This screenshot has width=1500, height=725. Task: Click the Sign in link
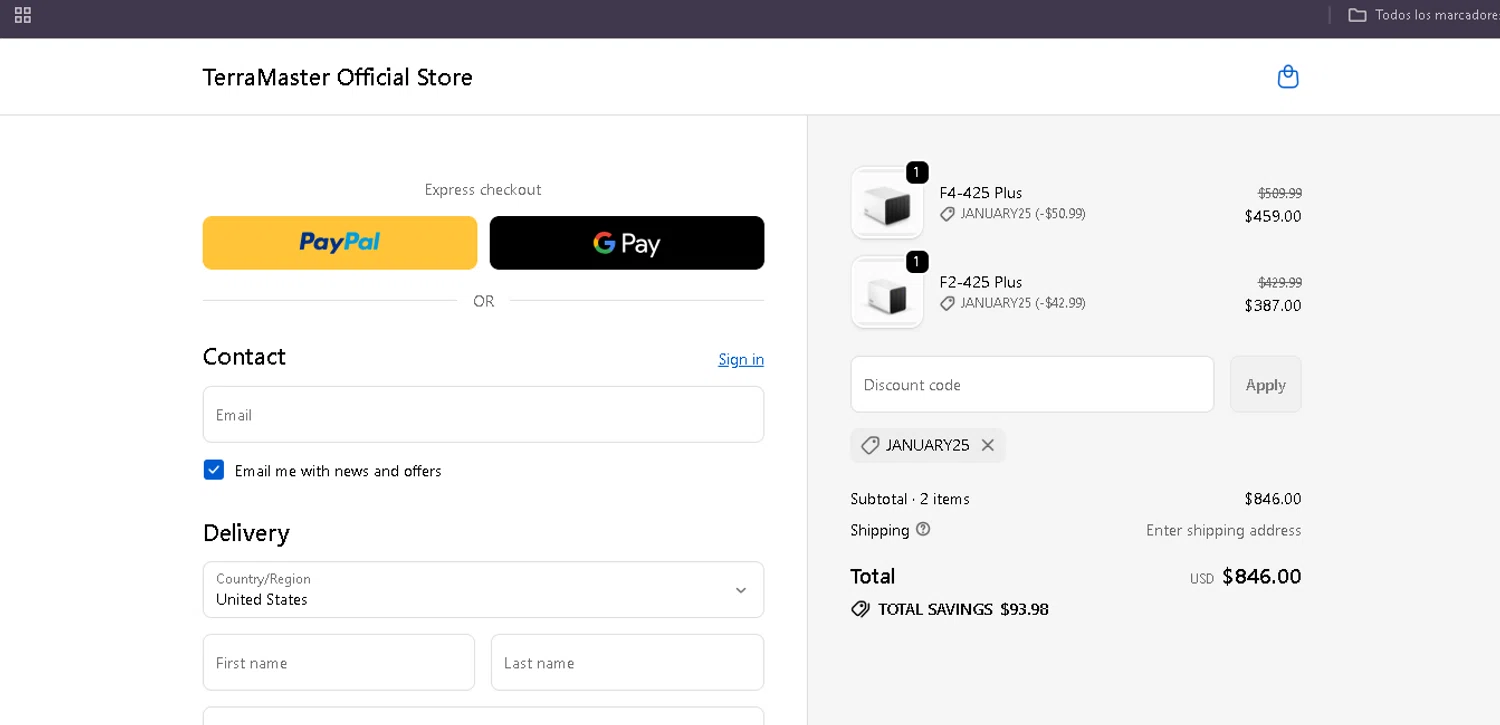coord(741,359)
